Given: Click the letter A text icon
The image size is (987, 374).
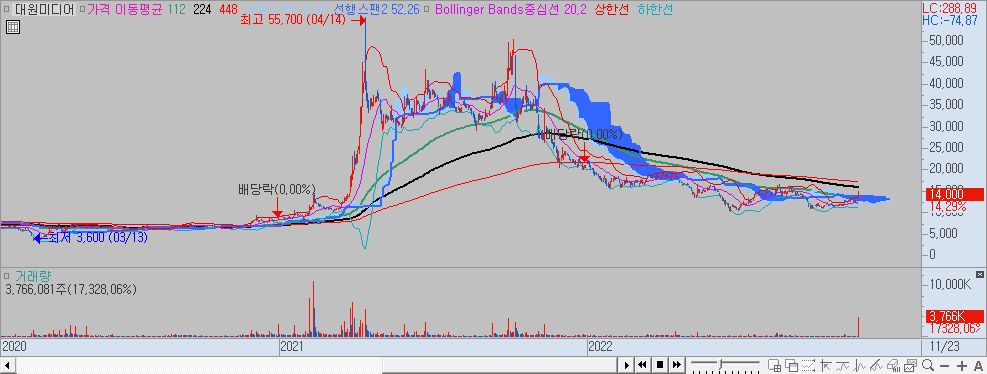Looking at the screenshot, I should 978,366.
